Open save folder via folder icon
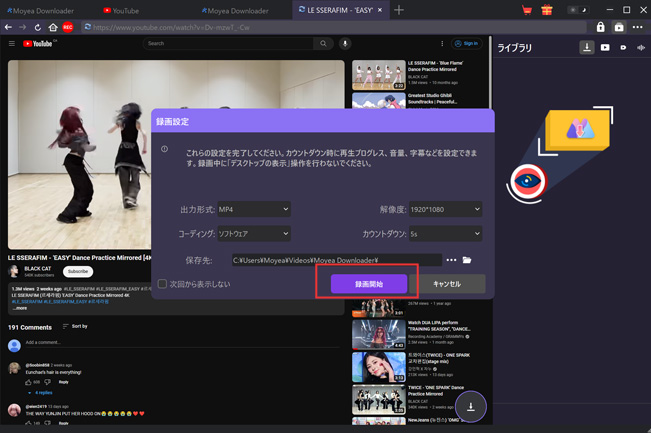The width and height of the screenshot is (651, 433). 467,260
